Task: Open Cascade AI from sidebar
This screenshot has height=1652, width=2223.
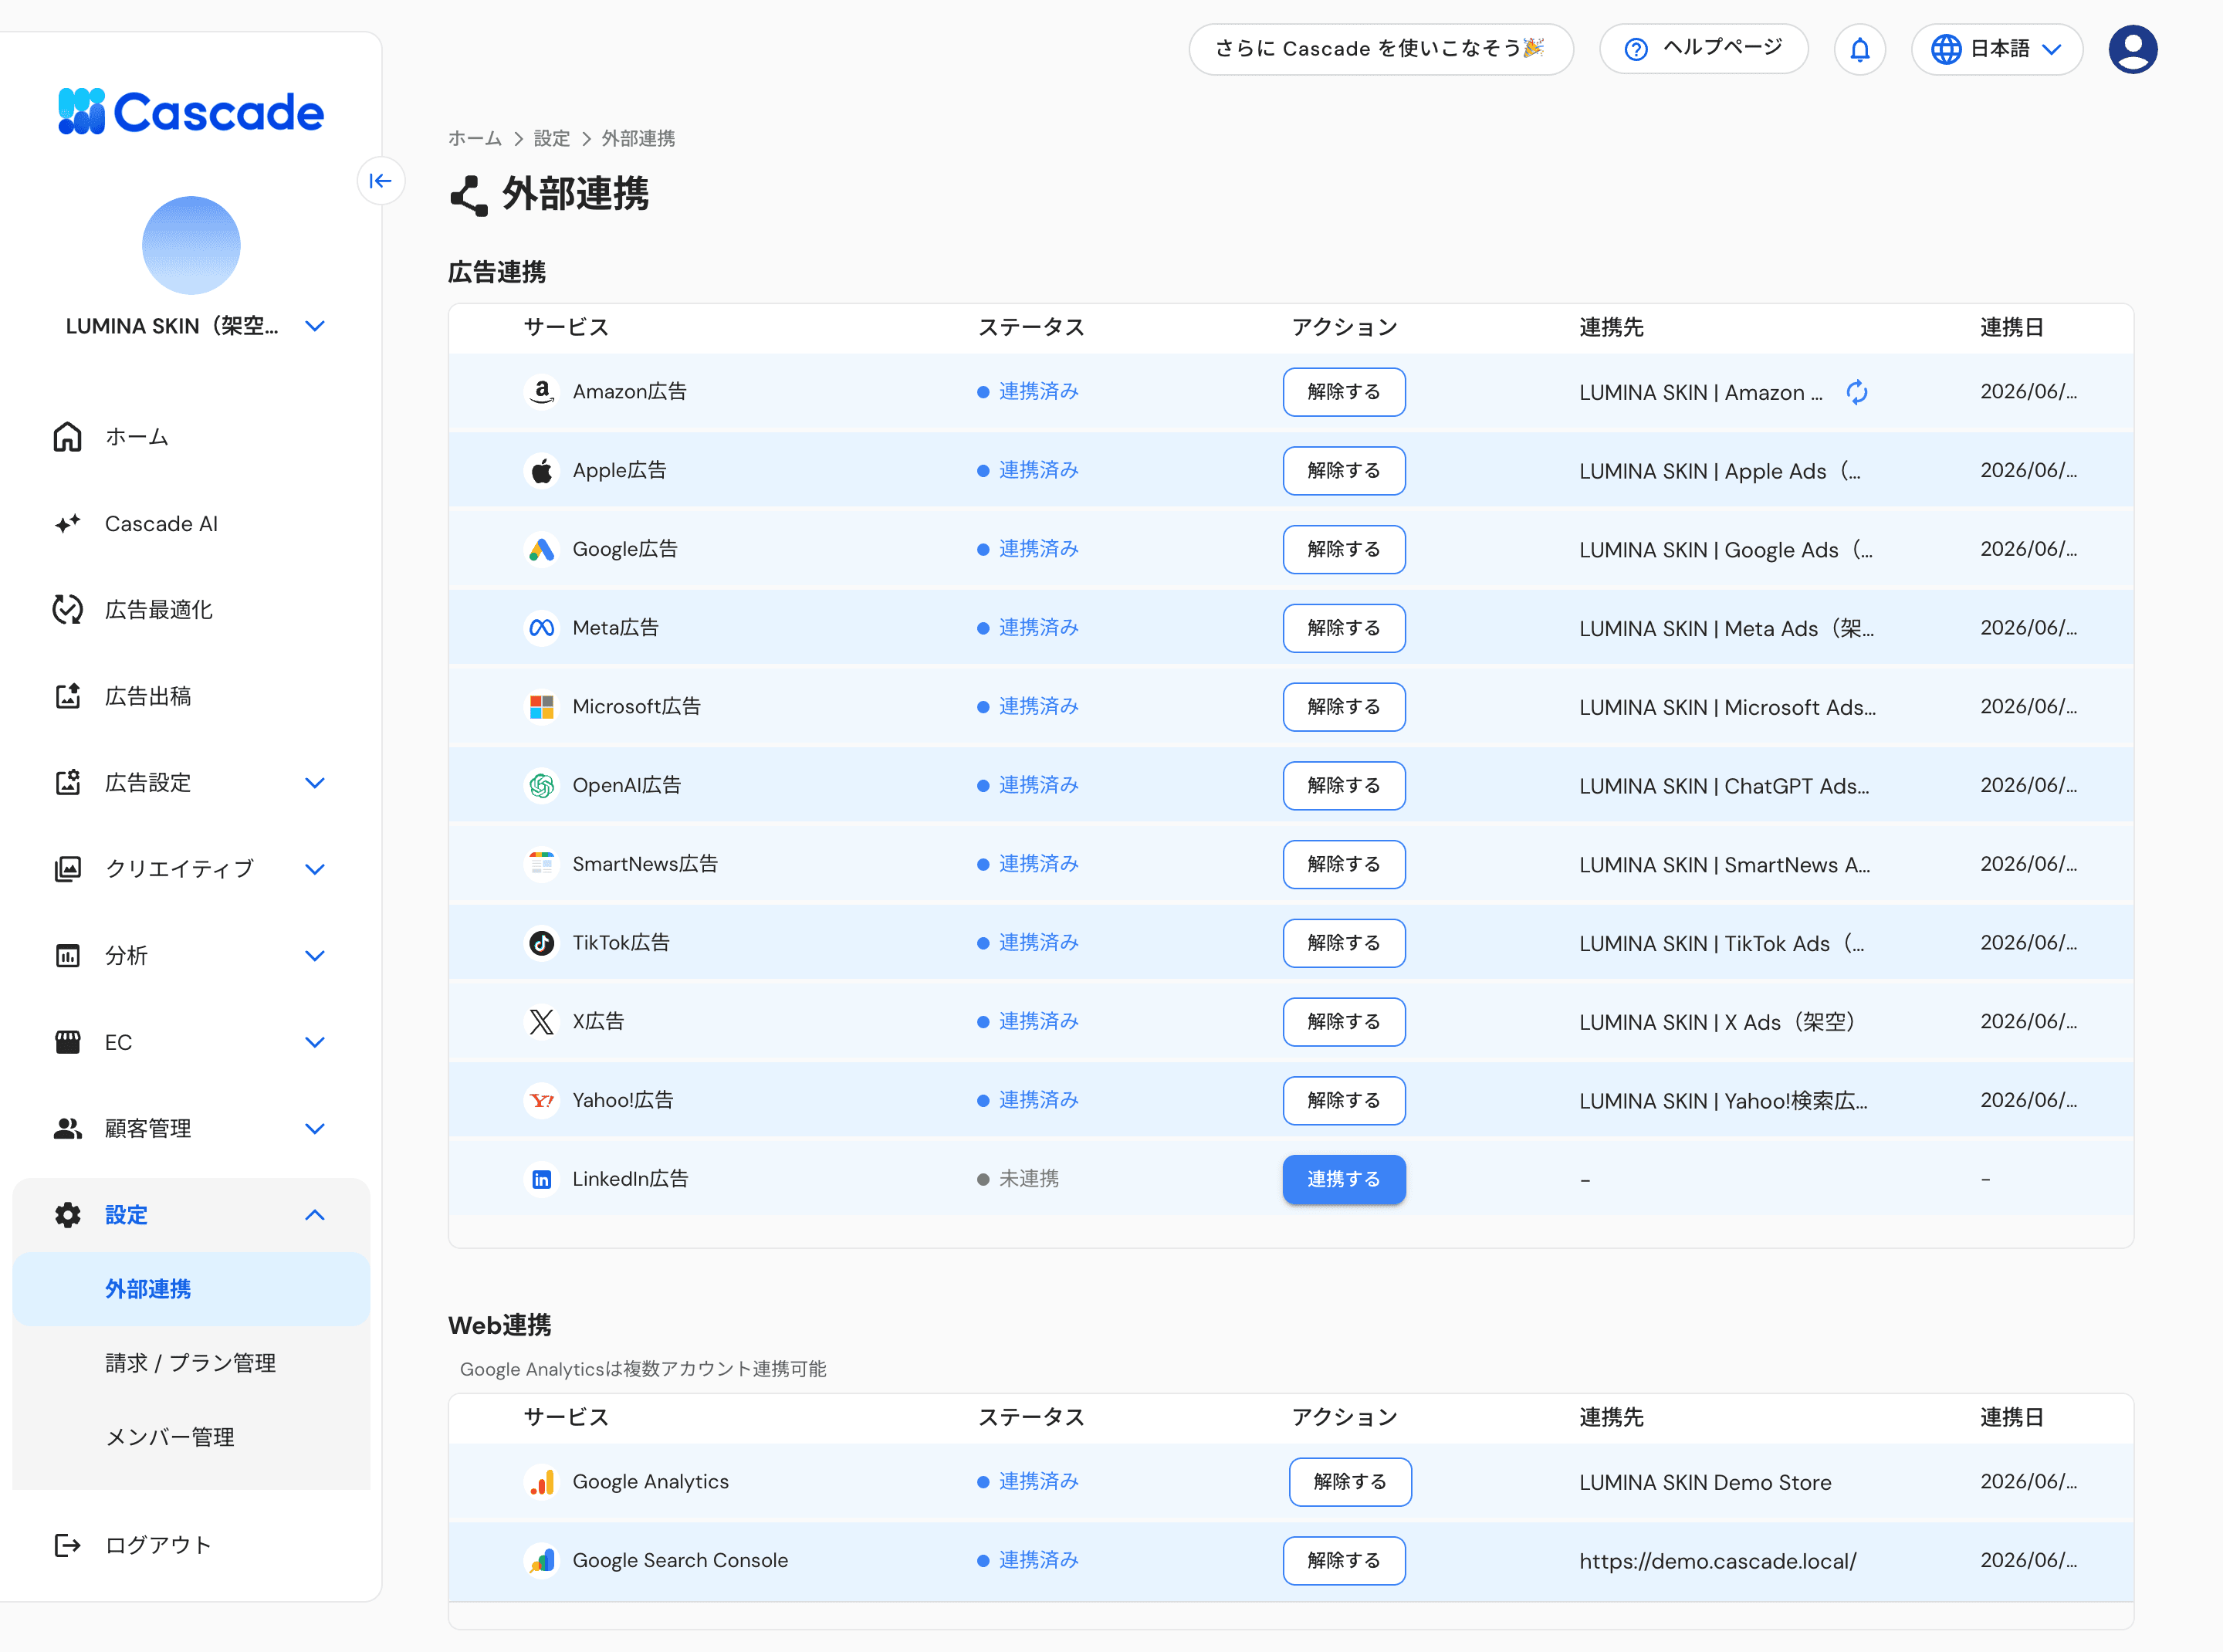Action: pyautogui.click(x=191, y=524)
